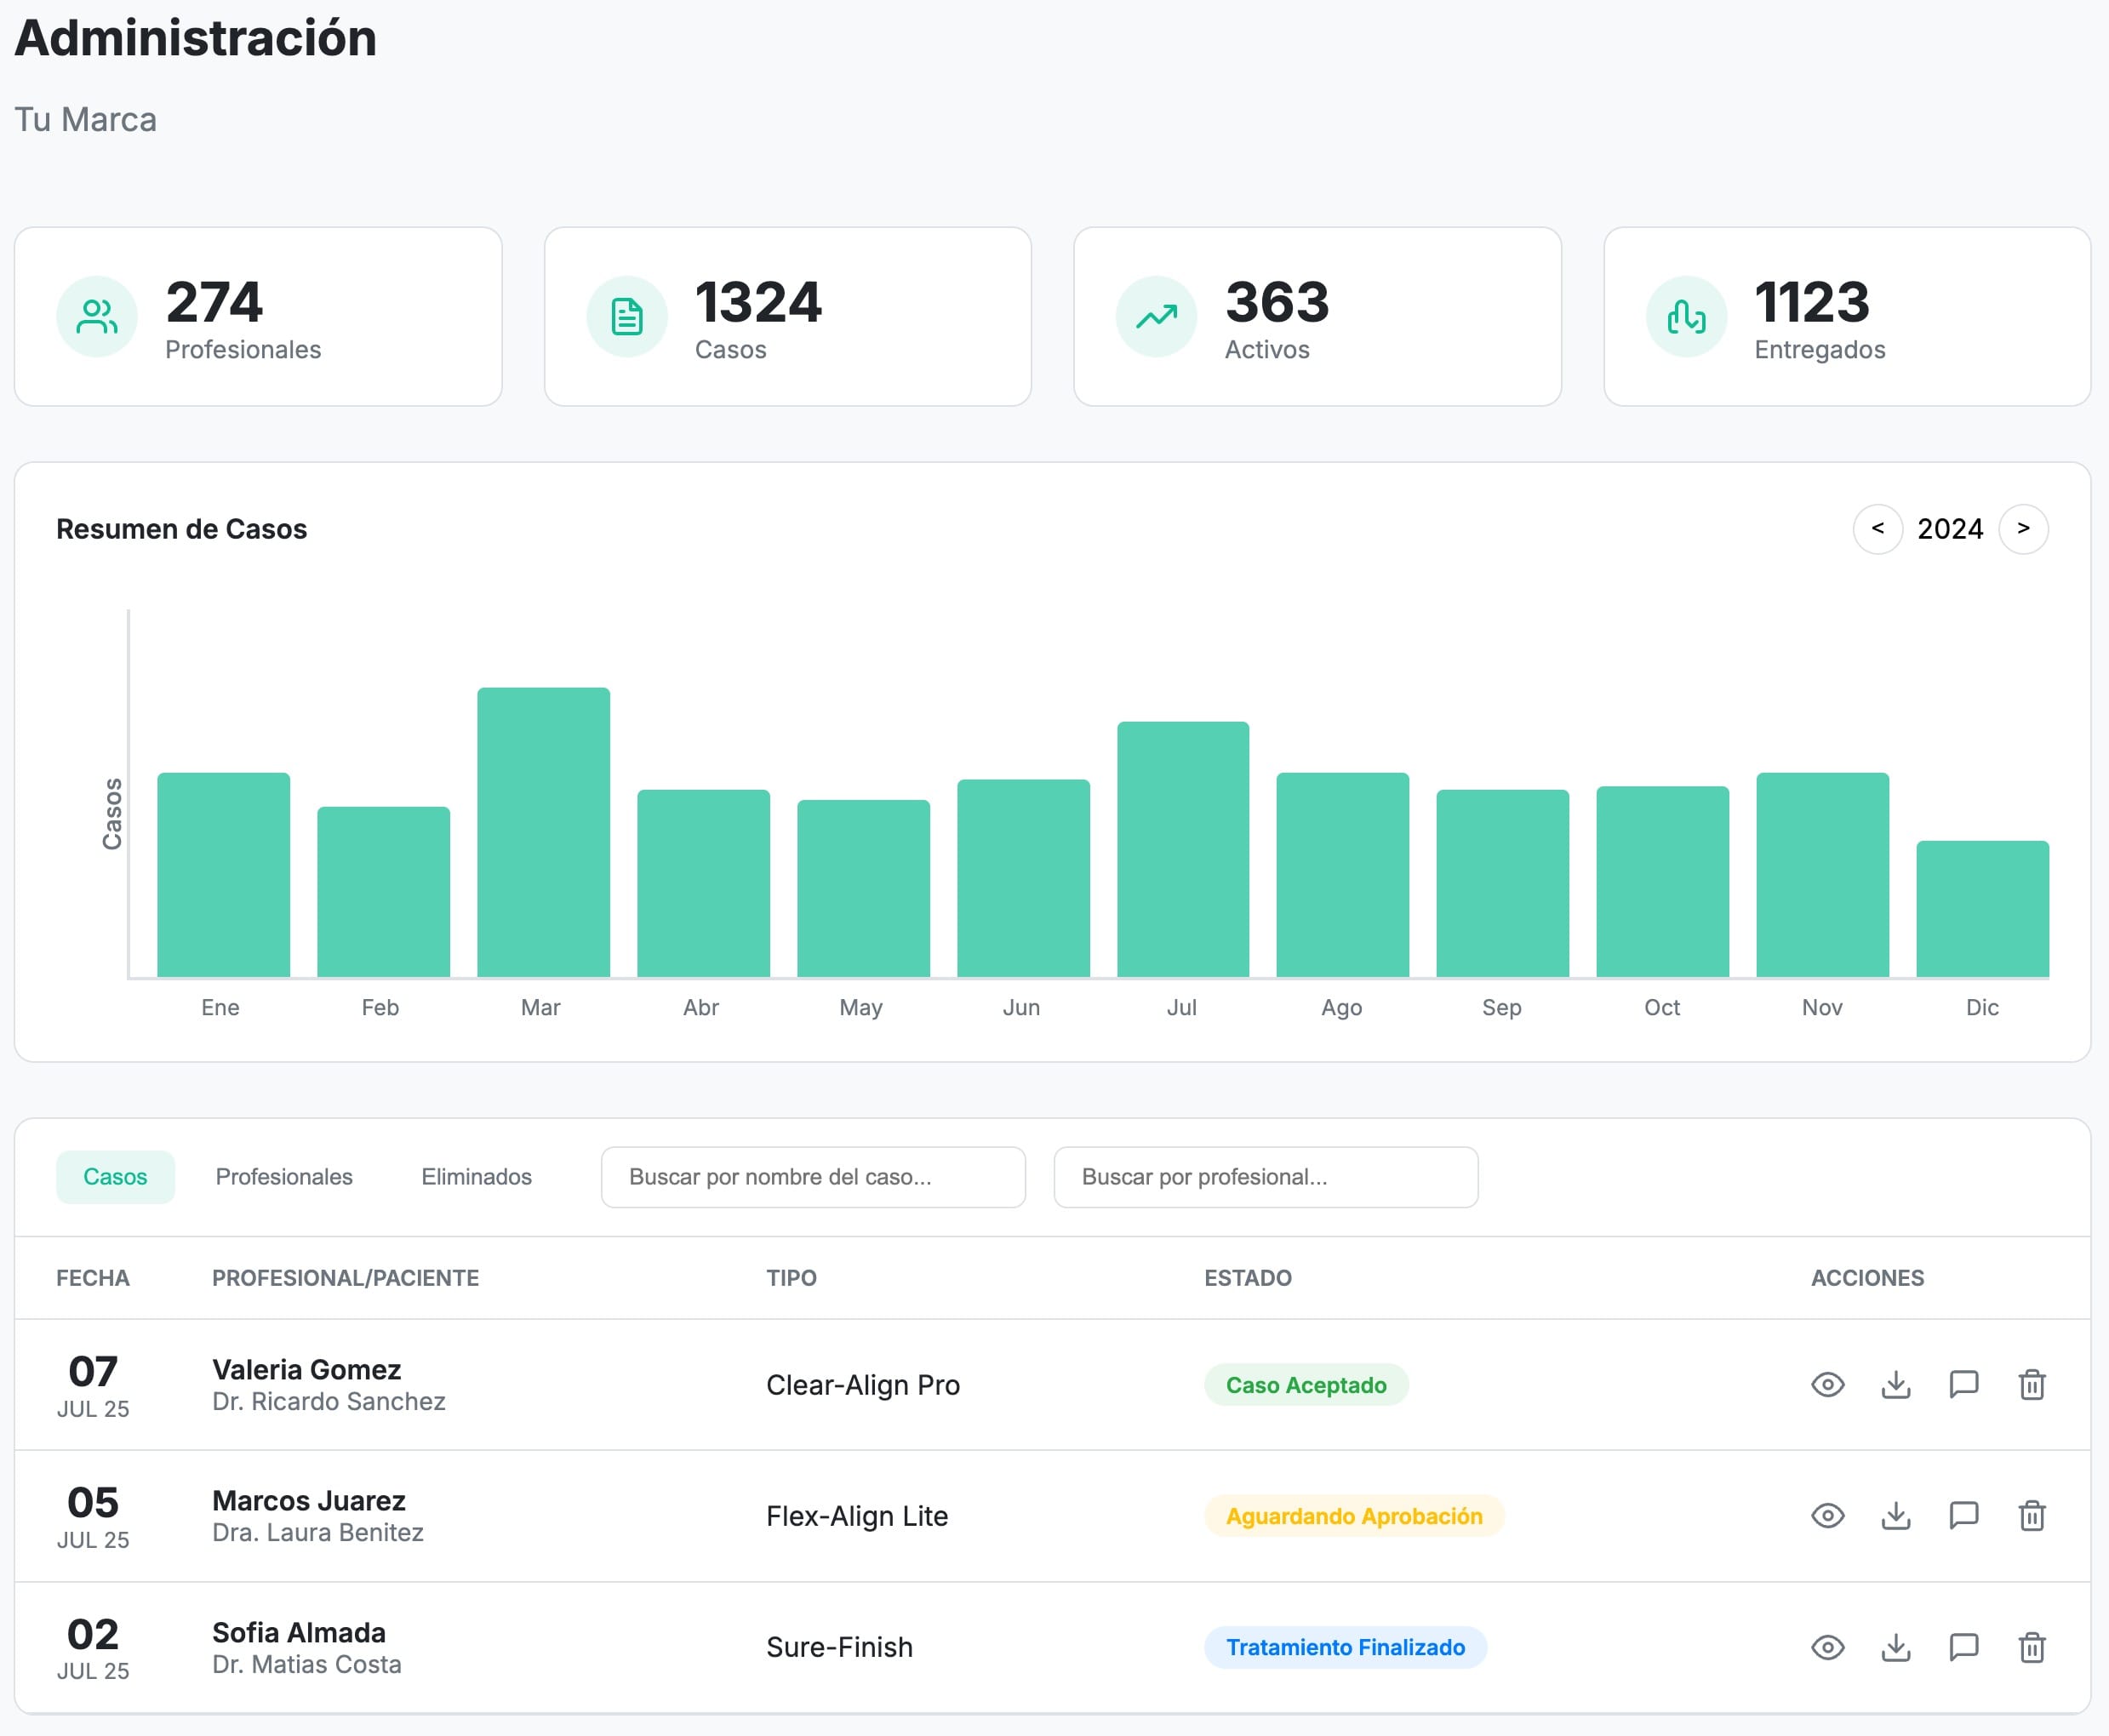The width and height of the screenshot is (2109, 1736).
Task: Download Valeria Gomez case files
Action: click(1895, 1384)
